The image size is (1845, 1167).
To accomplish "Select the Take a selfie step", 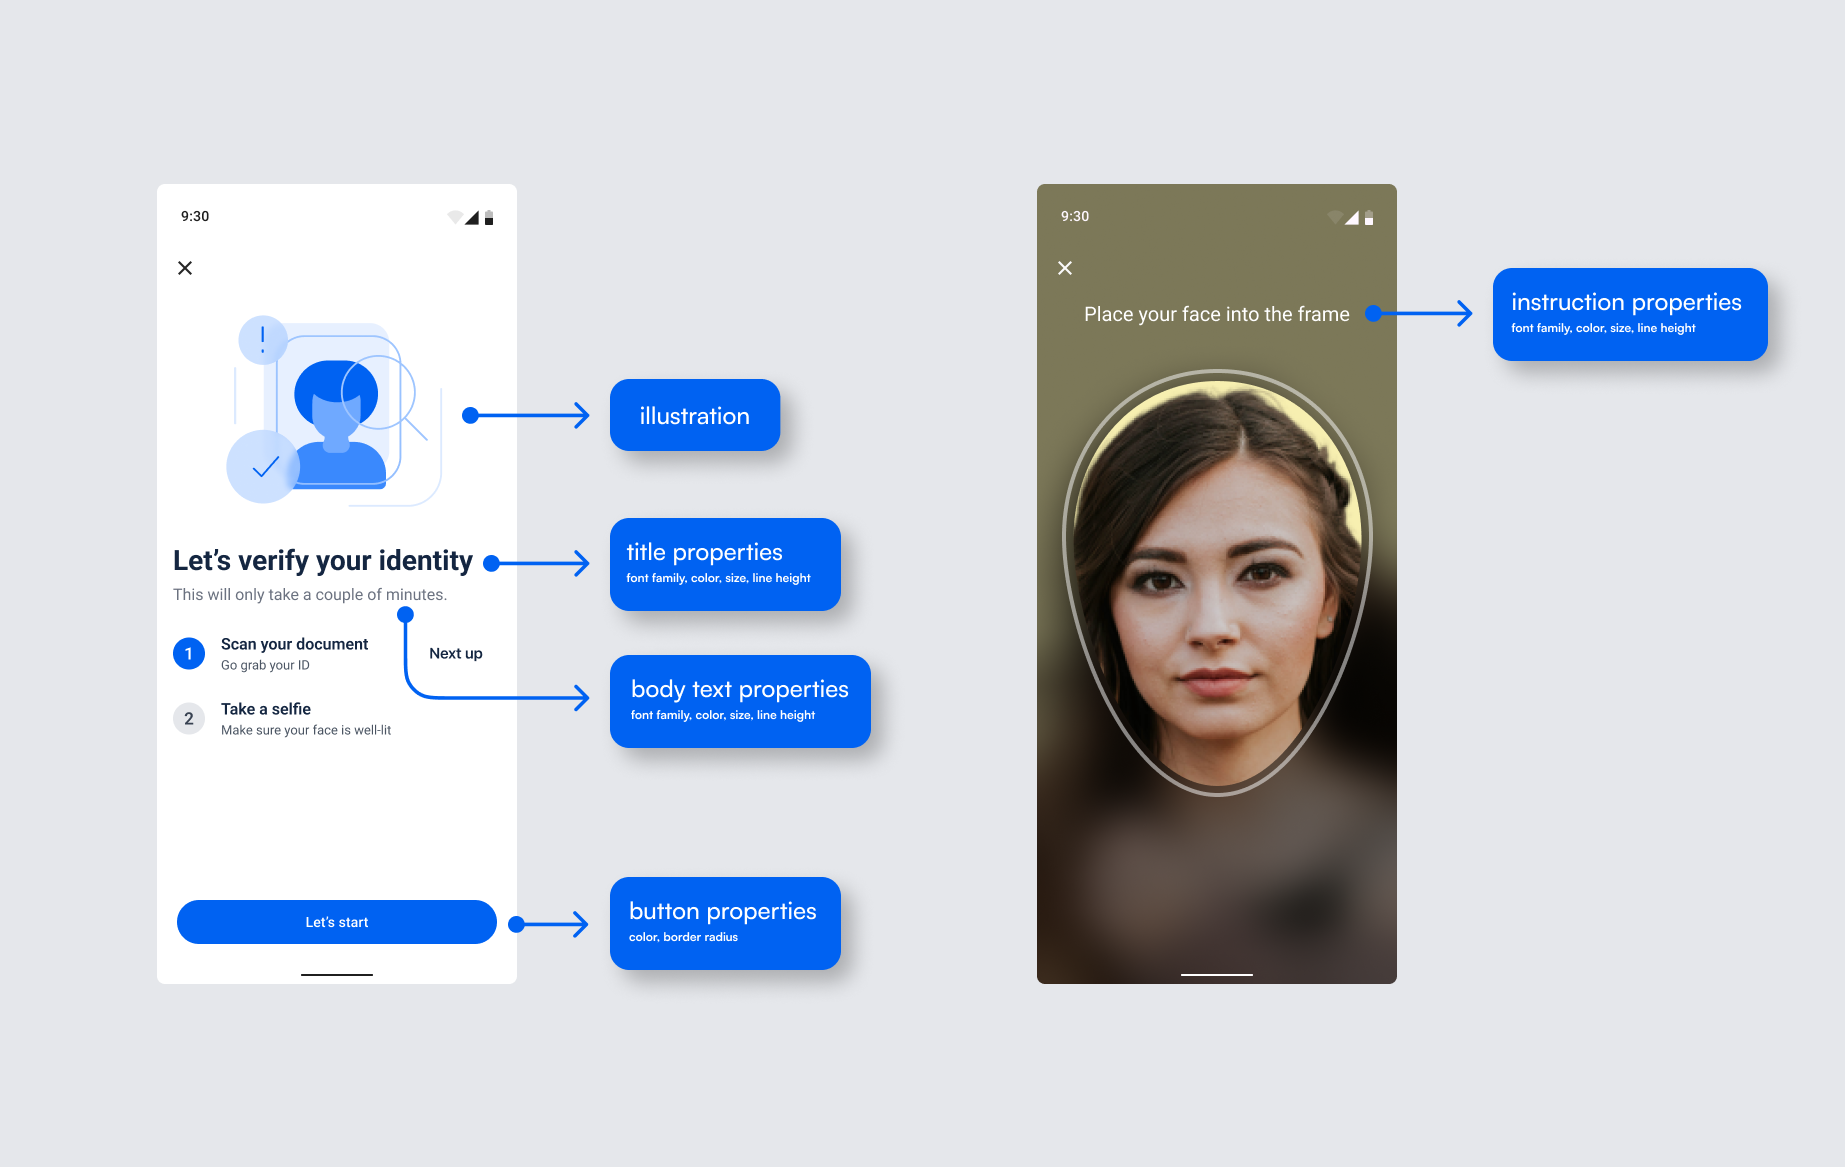I will click(266, 709).
